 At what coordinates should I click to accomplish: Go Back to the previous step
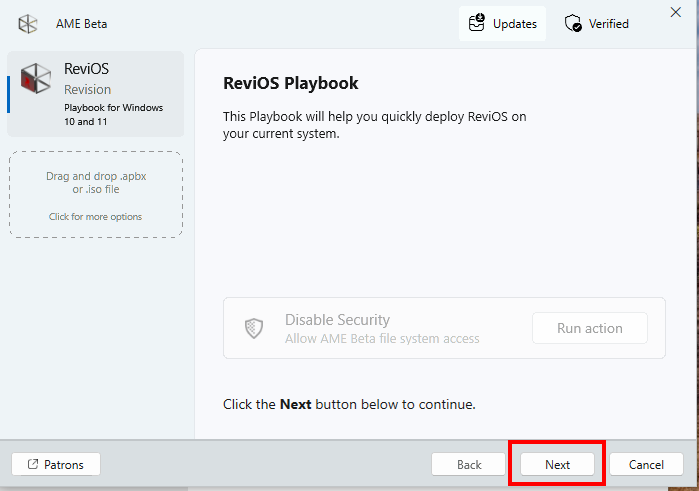[x=469, y=465]
